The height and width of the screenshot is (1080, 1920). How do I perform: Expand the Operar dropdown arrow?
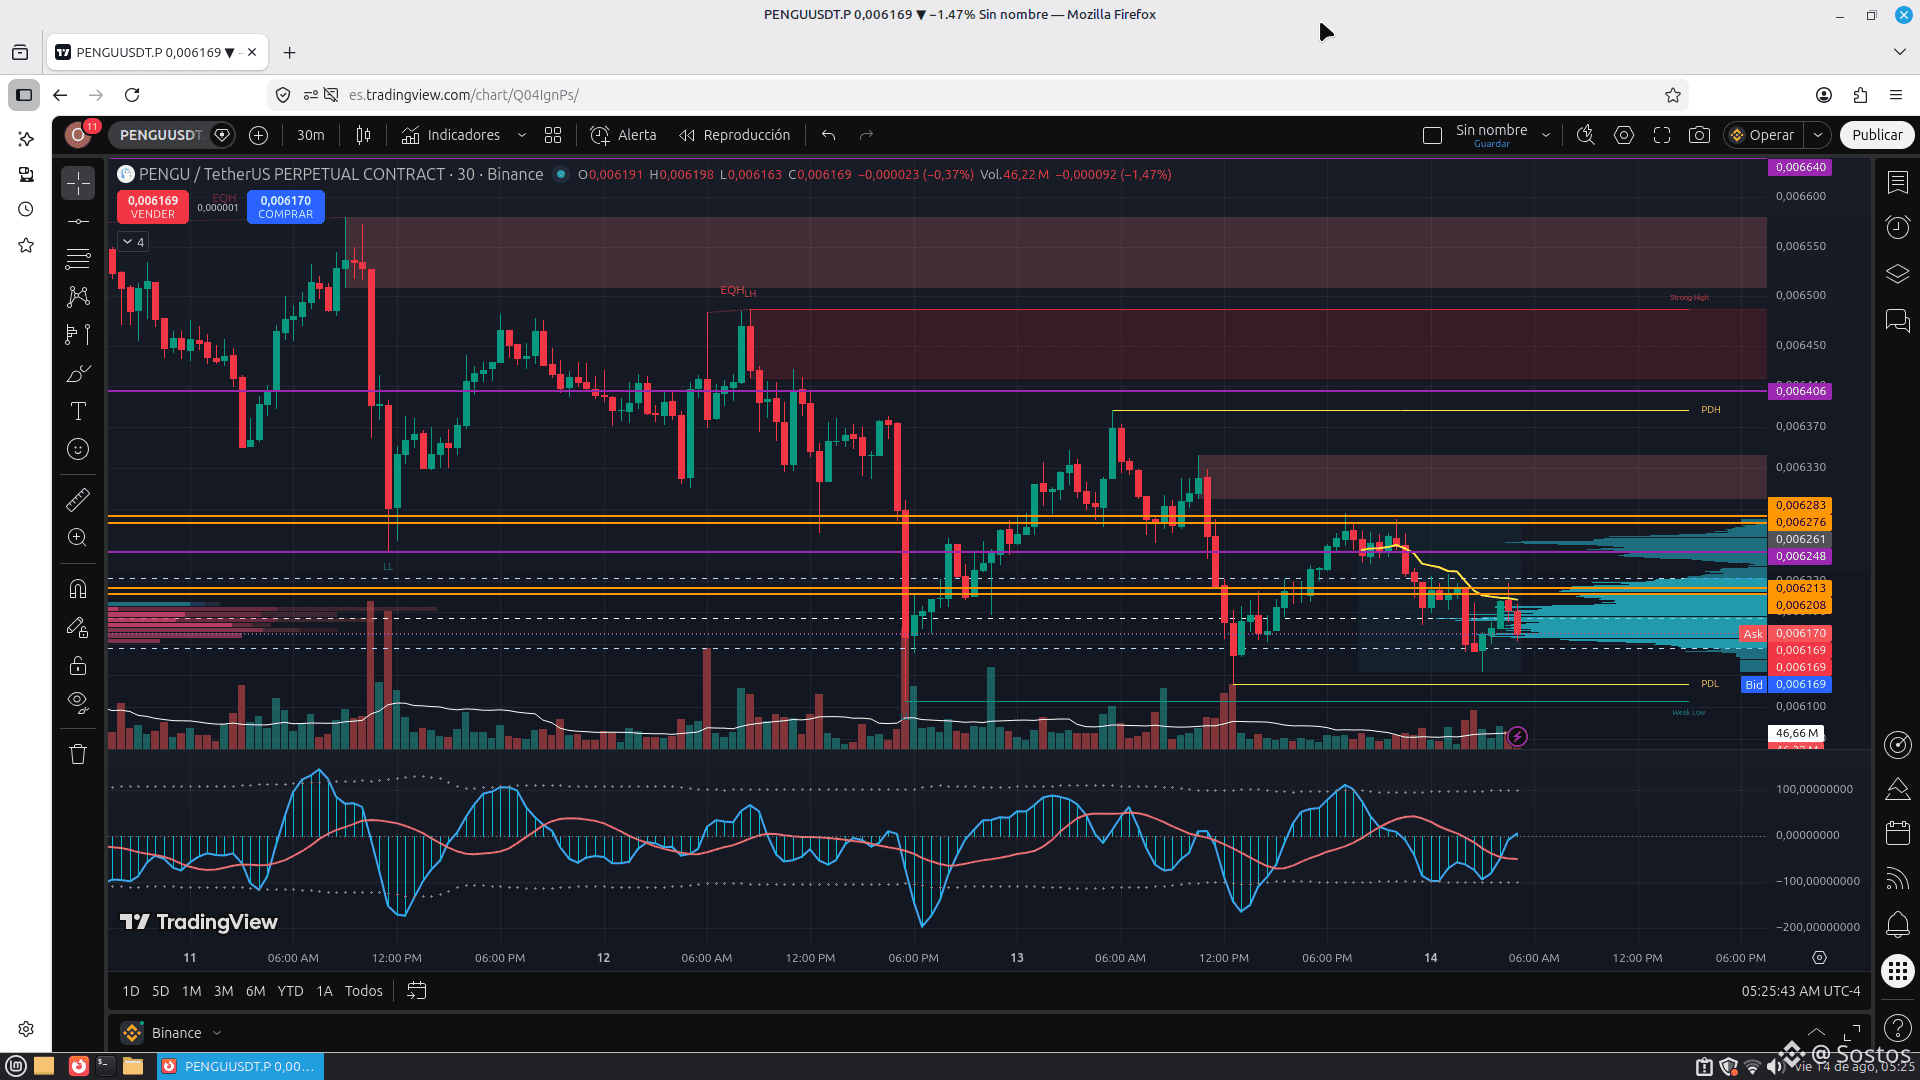pos(1818,135)
